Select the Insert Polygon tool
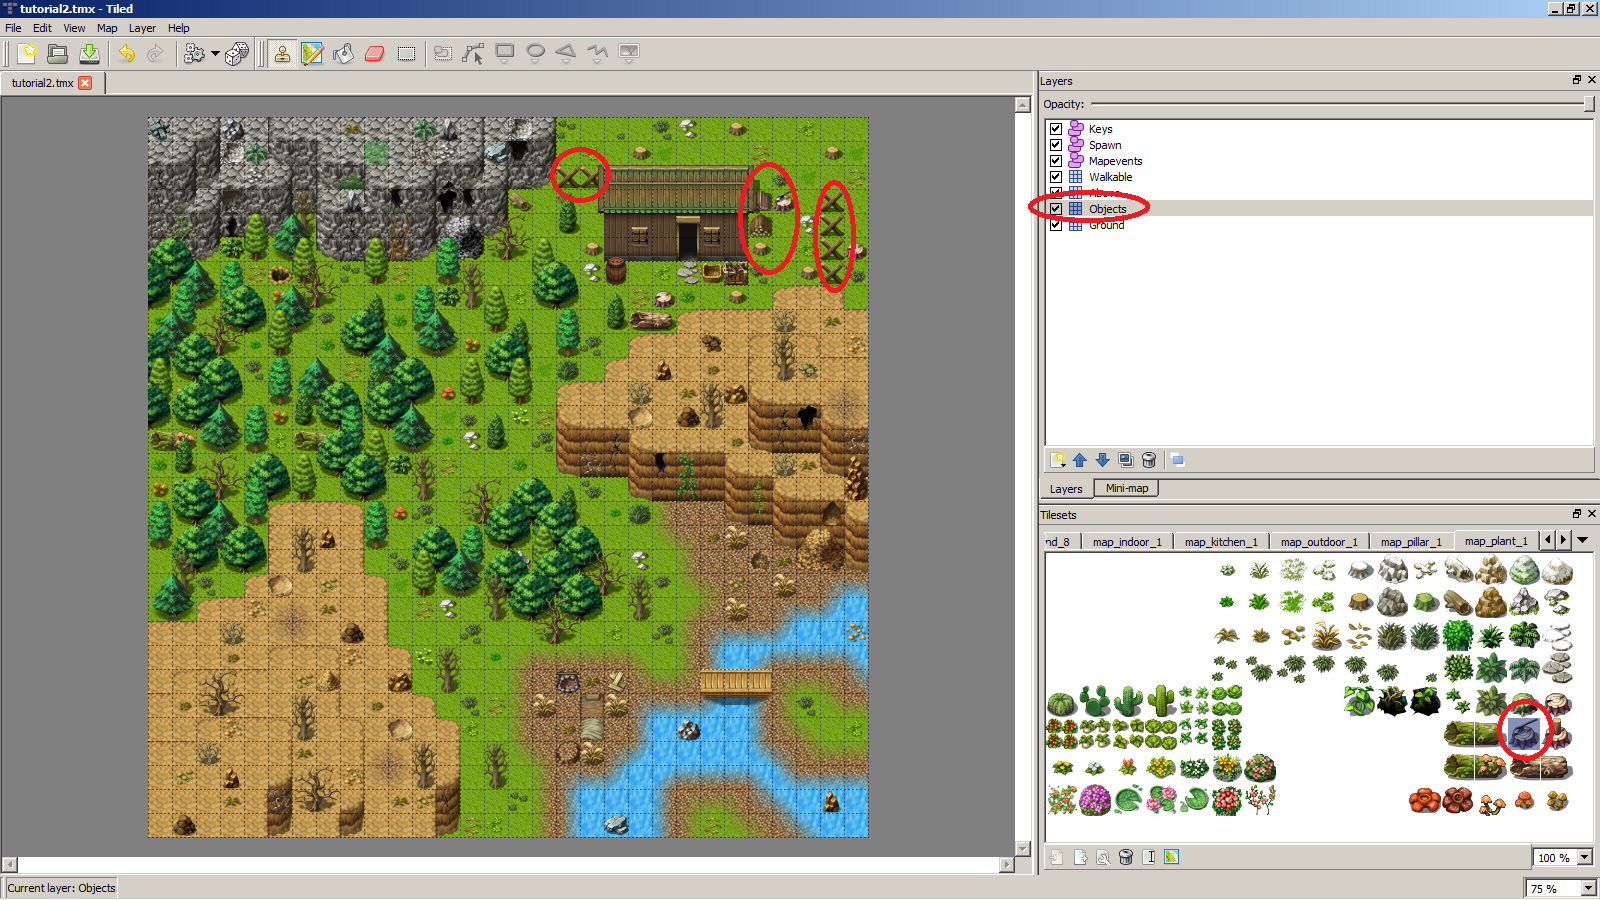Image resolution: width=1600 pixels, height=900 pixels. click(566, 54)
